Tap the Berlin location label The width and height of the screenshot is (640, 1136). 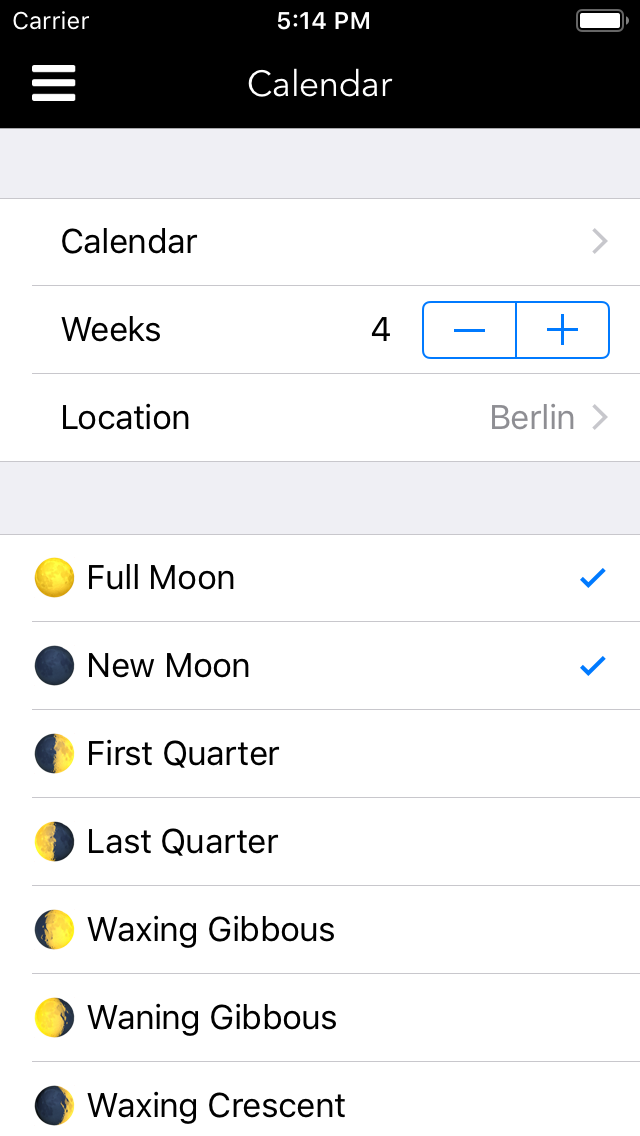533,417
